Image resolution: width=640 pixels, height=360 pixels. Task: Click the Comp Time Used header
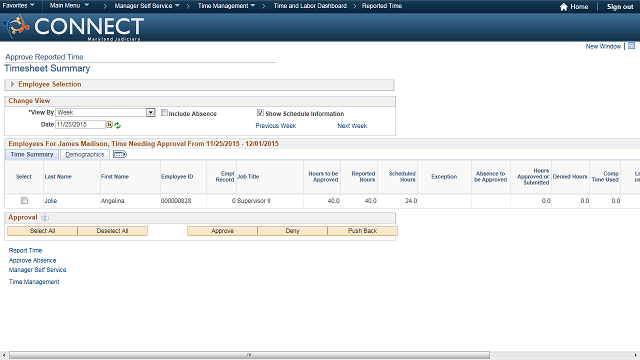(605, 176)
